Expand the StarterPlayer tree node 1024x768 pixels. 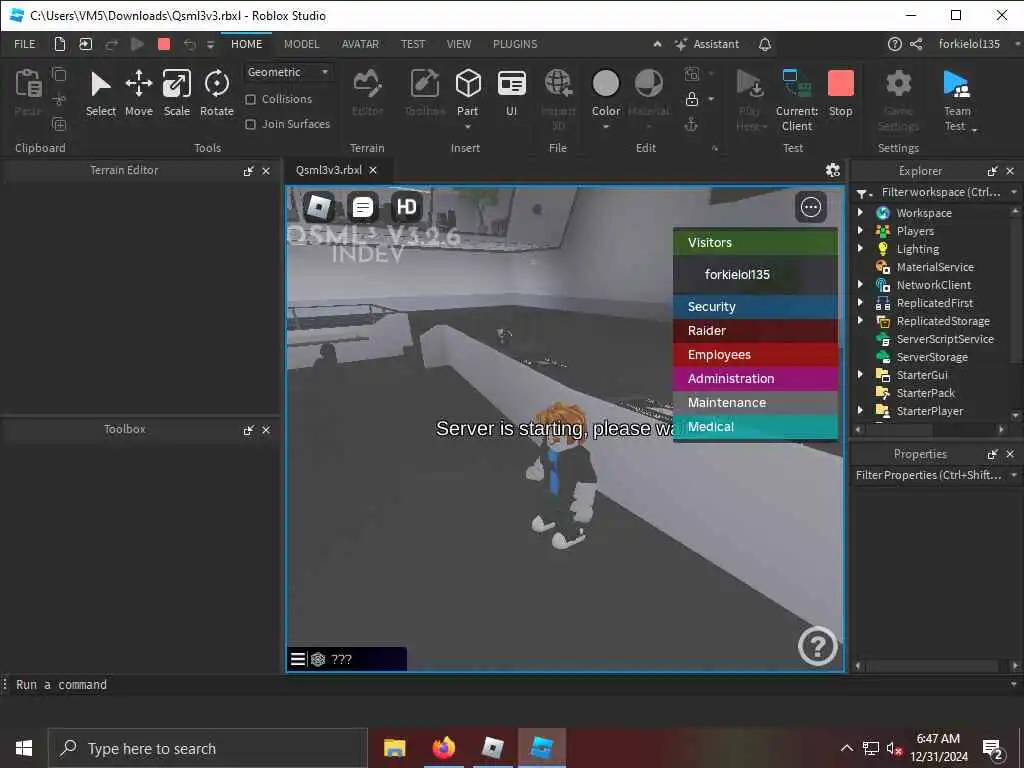coord(860,410)
